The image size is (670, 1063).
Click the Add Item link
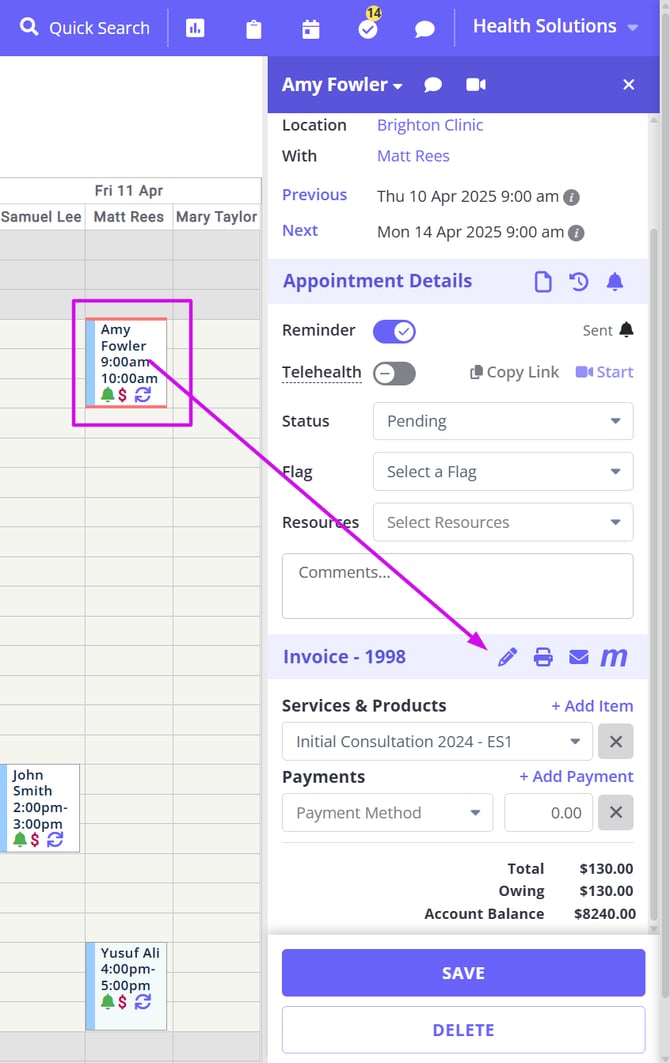(592, 706)
